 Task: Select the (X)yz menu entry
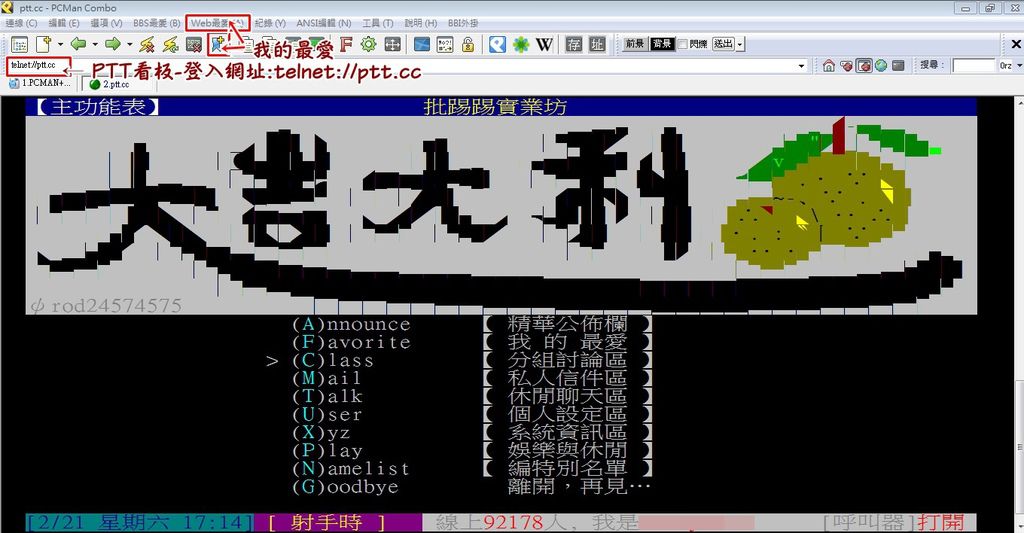tap(321, 433)
